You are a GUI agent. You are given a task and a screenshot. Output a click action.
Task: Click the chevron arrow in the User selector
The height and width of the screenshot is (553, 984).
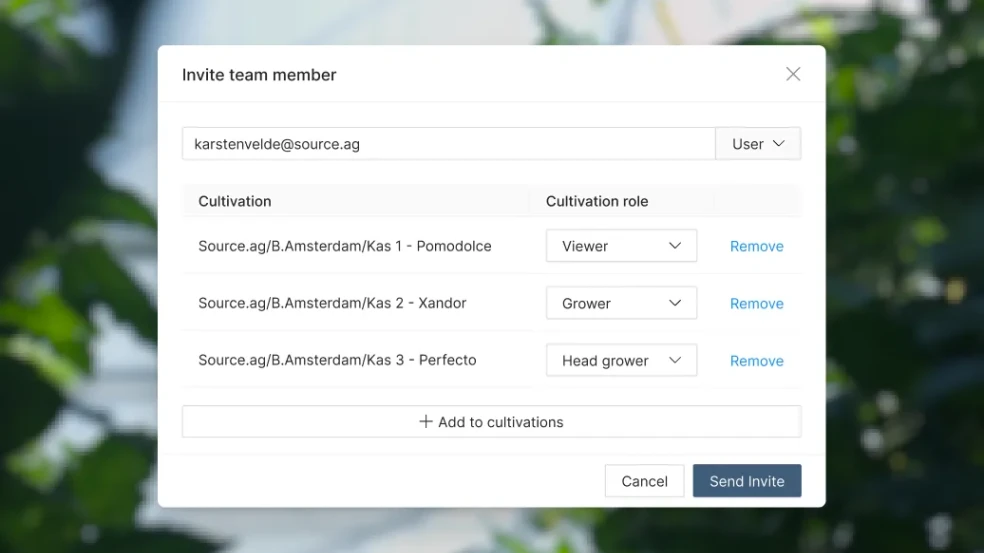pos(779,144)
